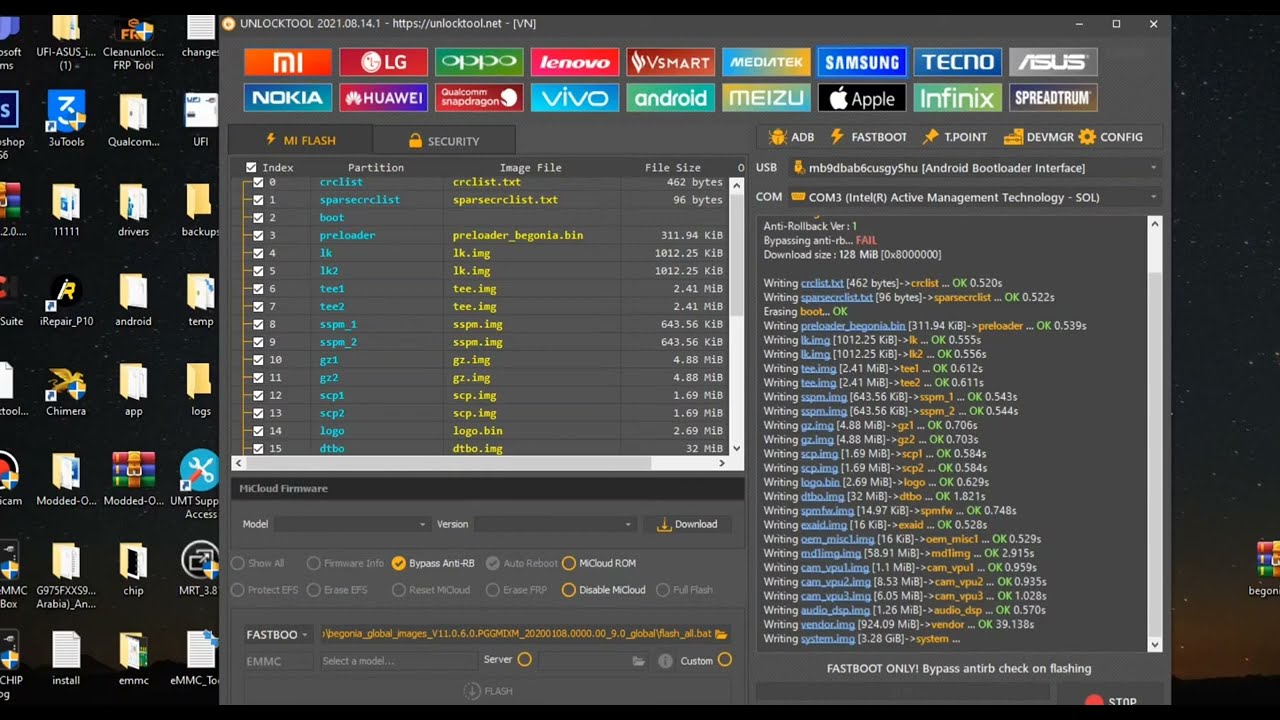The height and width of the screenshot is (720, 1280).
Task: Select the Lenovo brand tile
Action: point(575,62)
